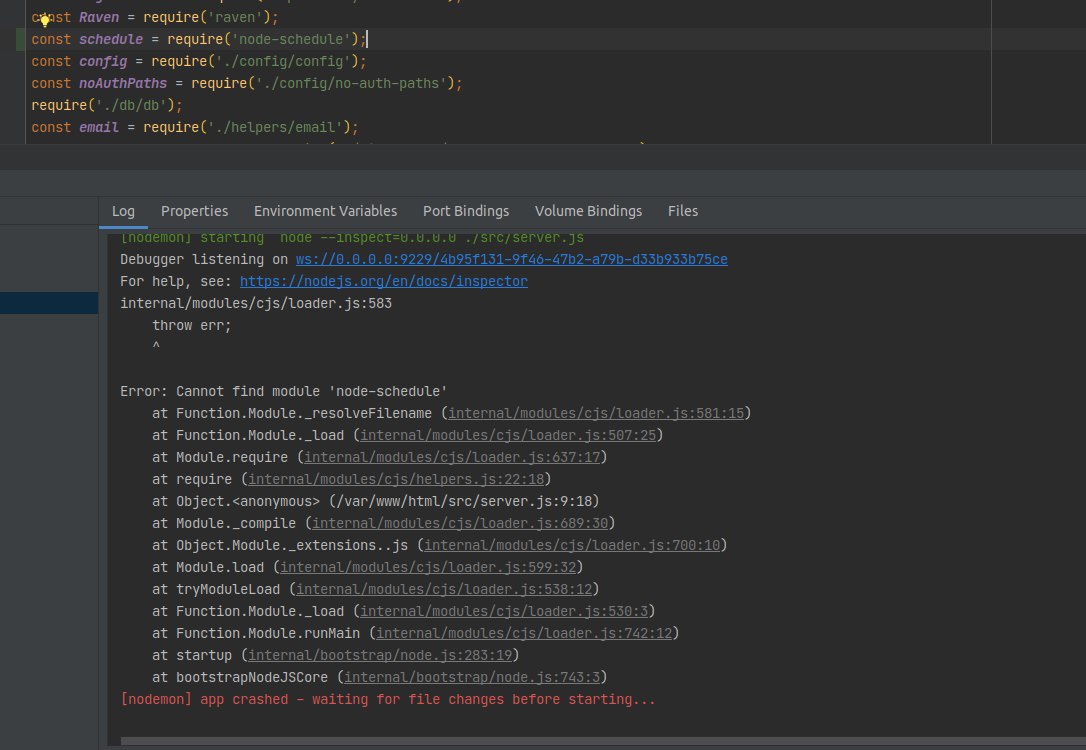Place cursor on the require('node-schedule') code line

(x=199, y=39)
